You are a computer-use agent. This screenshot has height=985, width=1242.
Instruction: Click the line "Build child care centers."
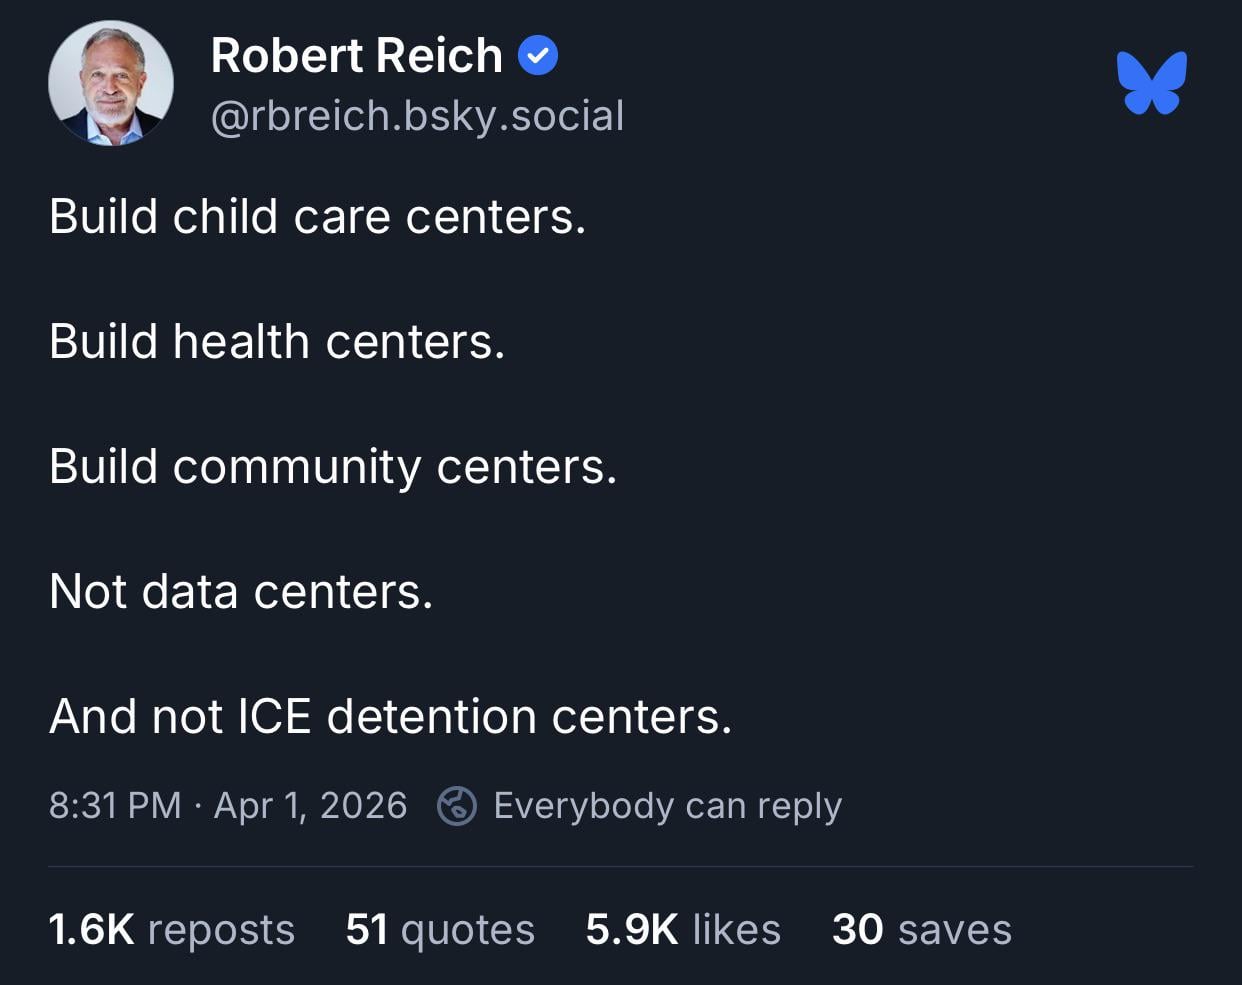click(x=317, y=217)
